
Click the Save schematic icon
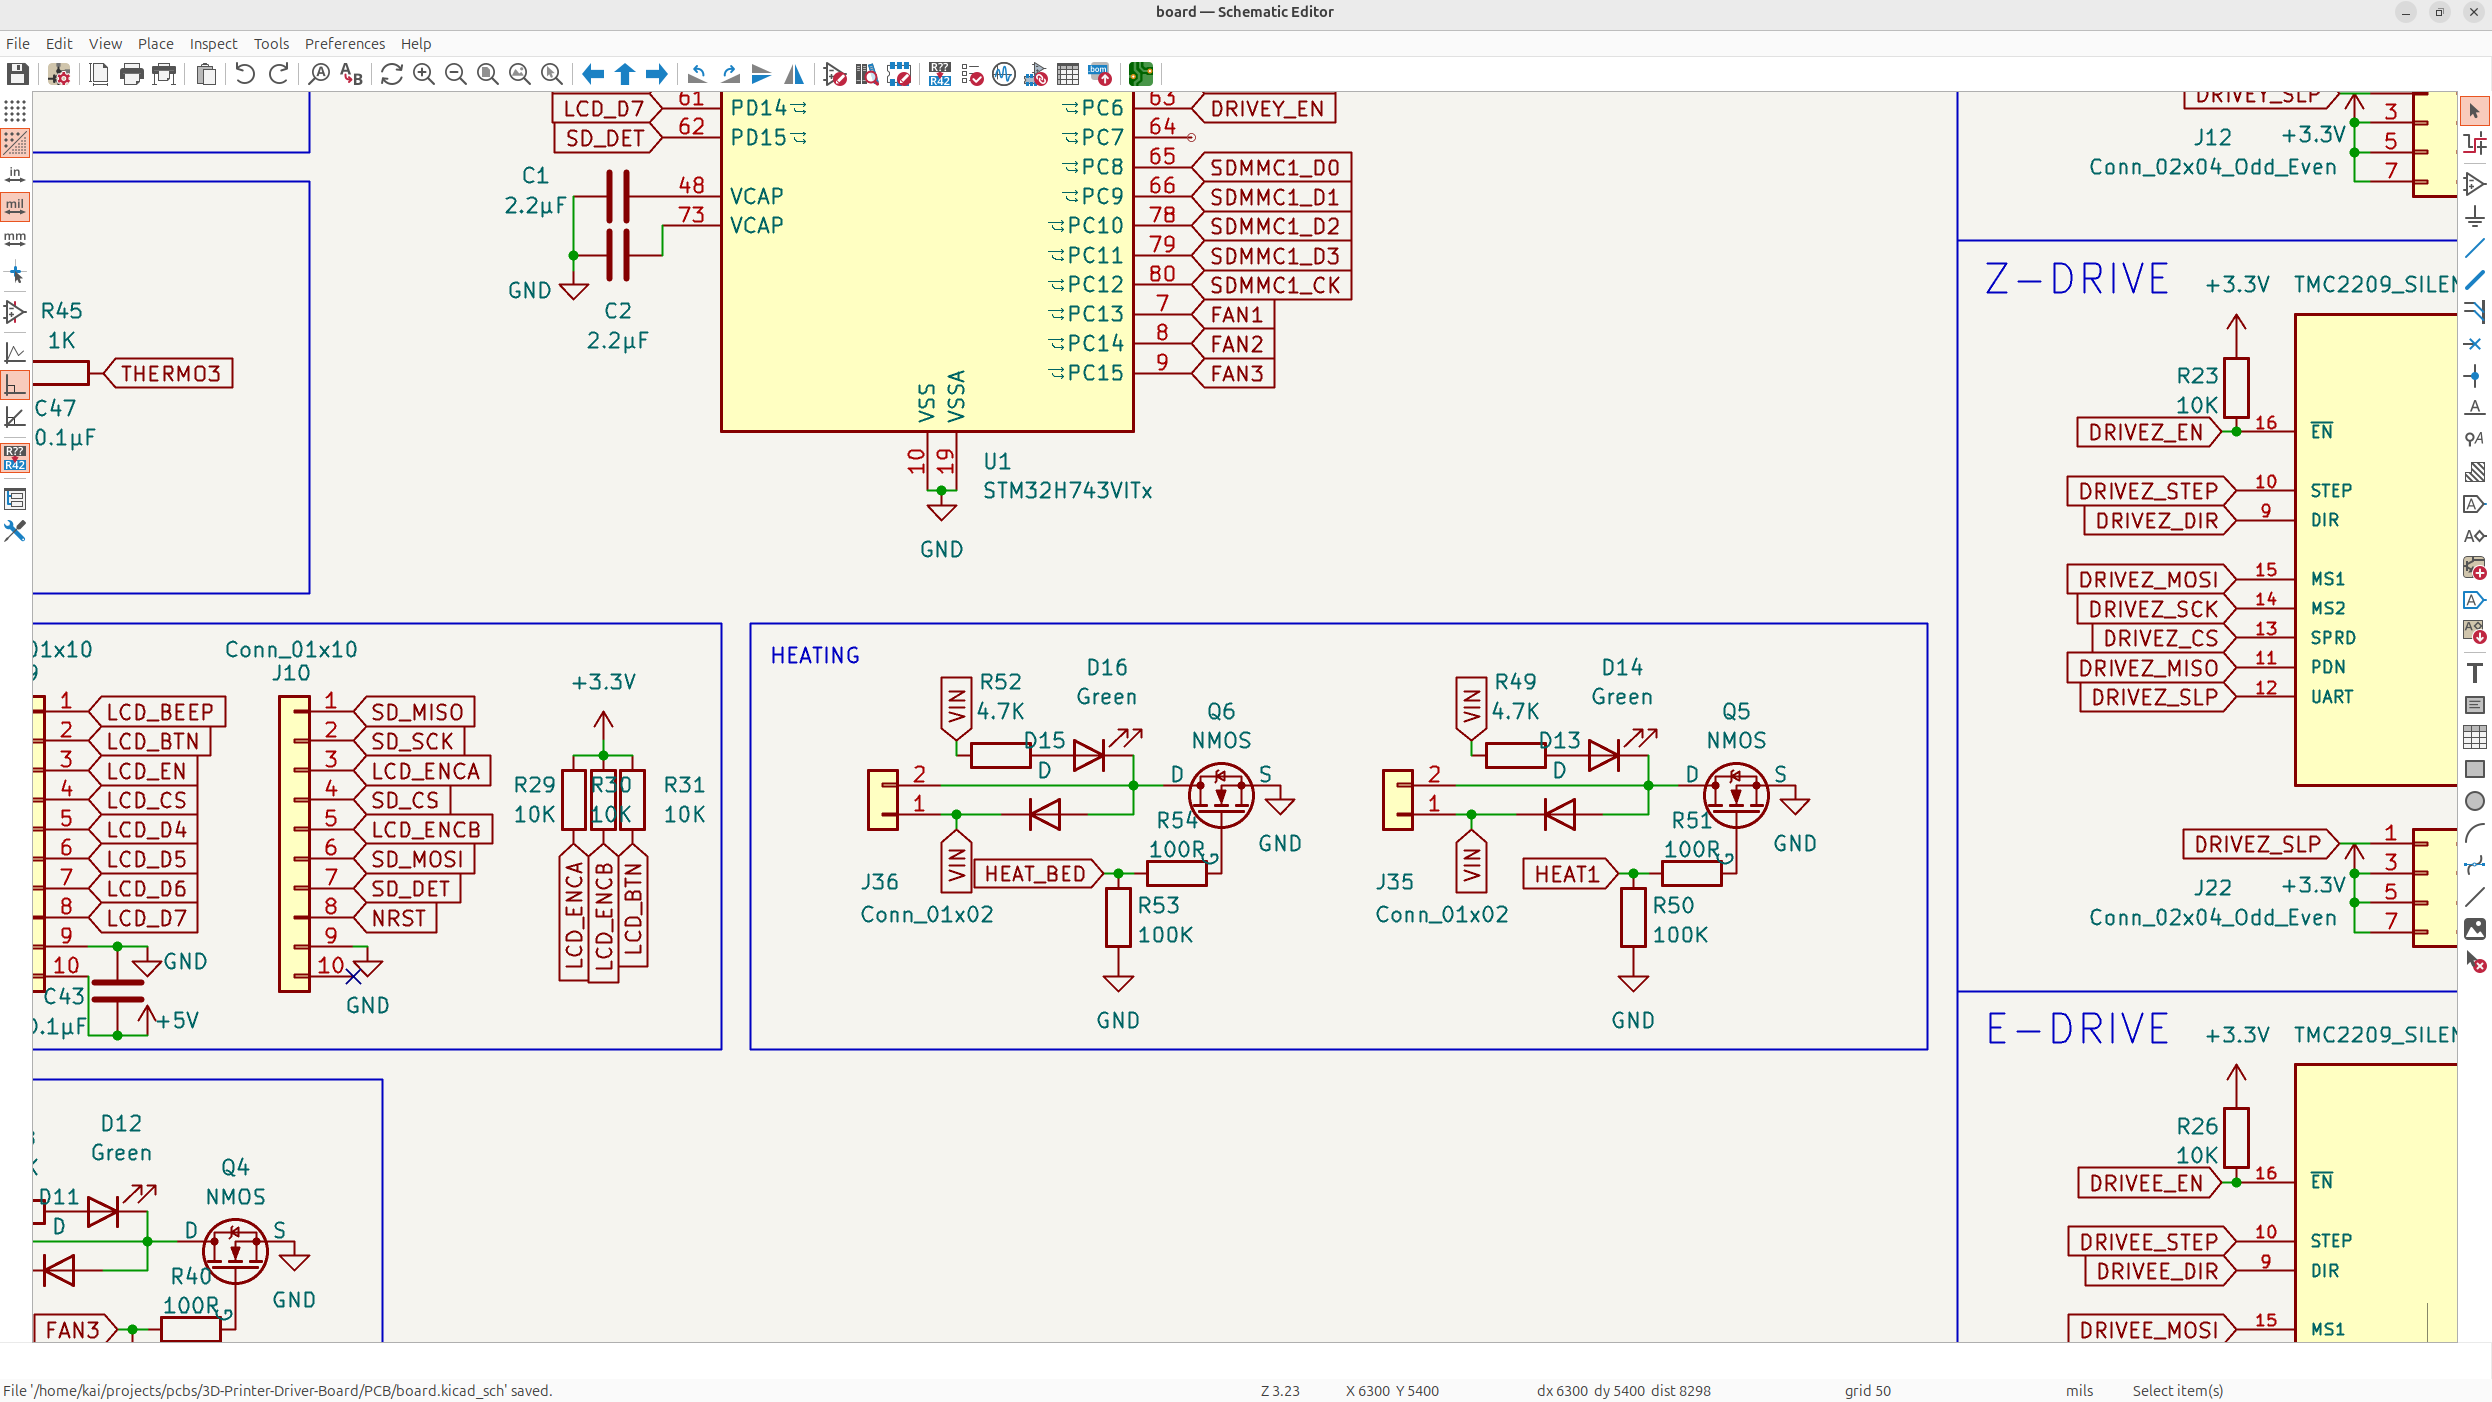click(17, 74)
